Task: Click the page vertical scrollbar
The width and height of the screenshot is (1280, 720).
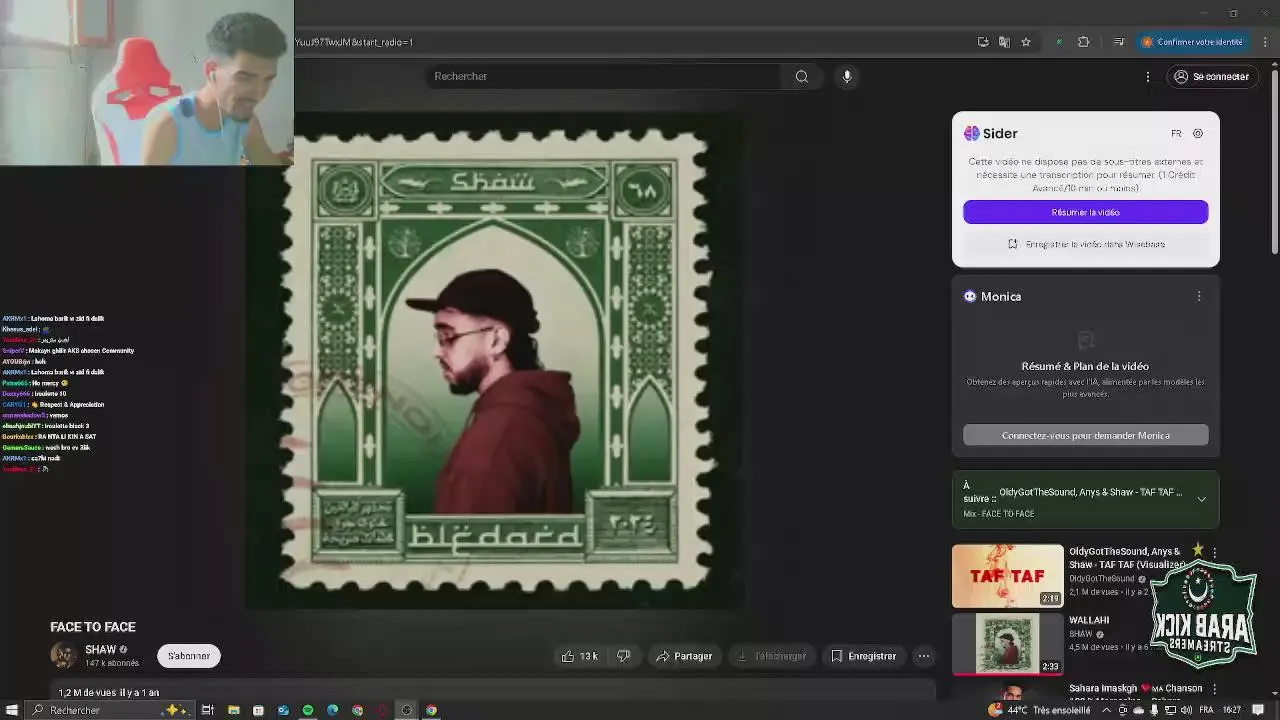Action: click(x=1274, y=160)
